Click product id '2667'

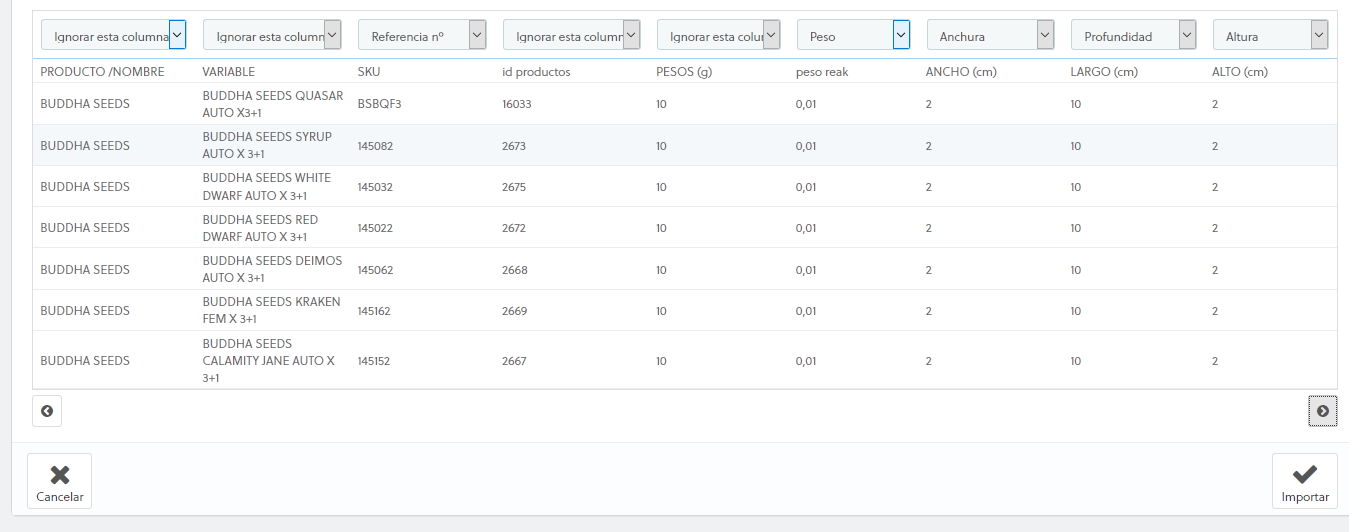pos(514,361)
